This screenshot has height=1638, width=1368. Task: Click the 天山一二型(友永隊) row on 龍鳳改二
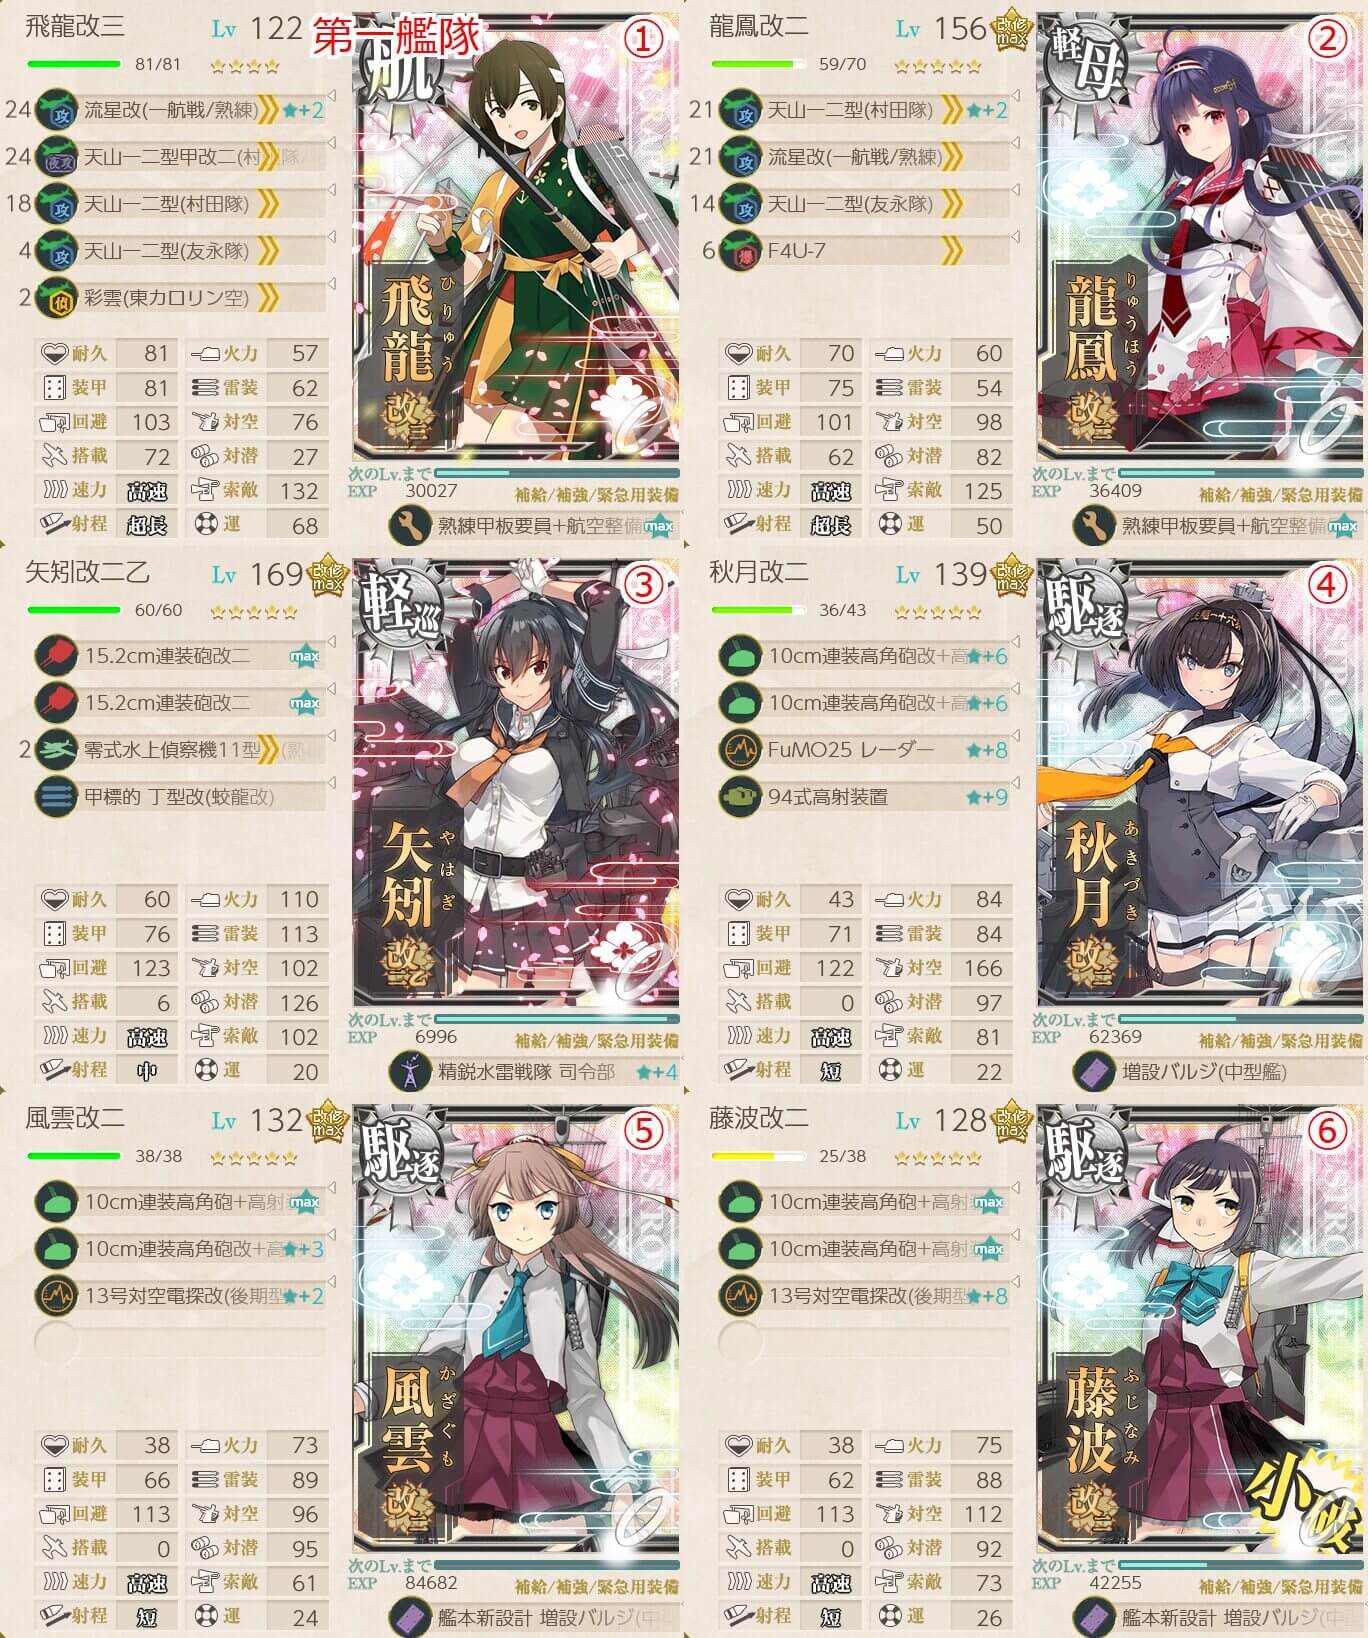tap(864, 203)
